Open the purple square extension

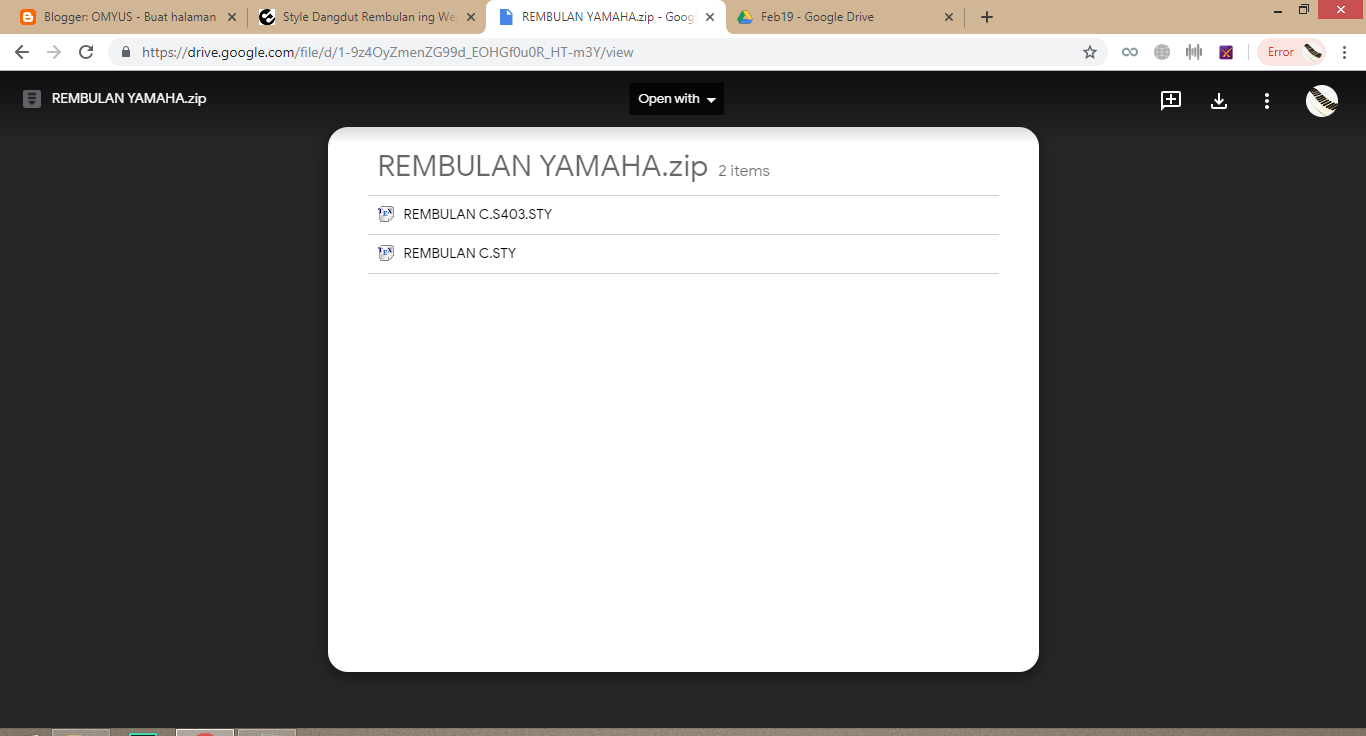pos(1226,52)
